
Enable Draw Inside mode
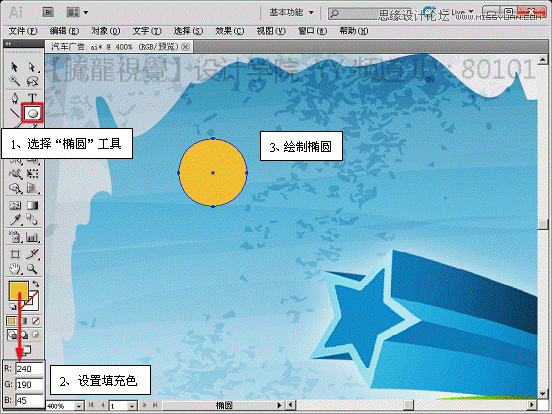(36, 334)
